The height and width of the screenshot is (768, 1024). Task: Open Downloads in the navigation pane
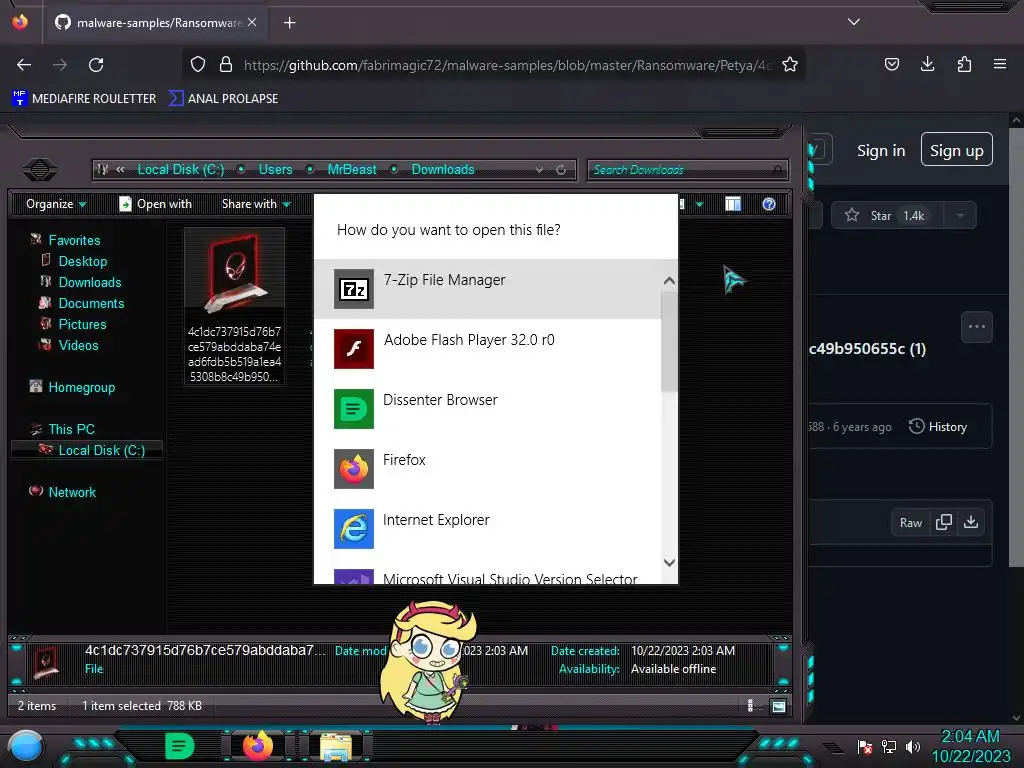click(90, 282)
